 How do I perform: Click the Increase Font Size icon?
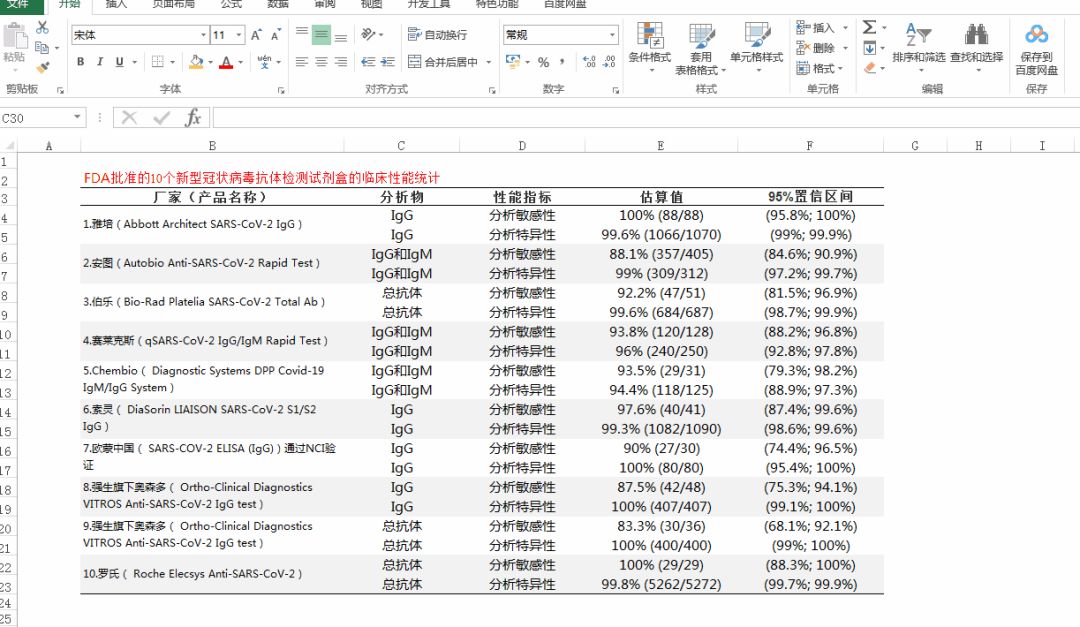[x=257, y=35]
